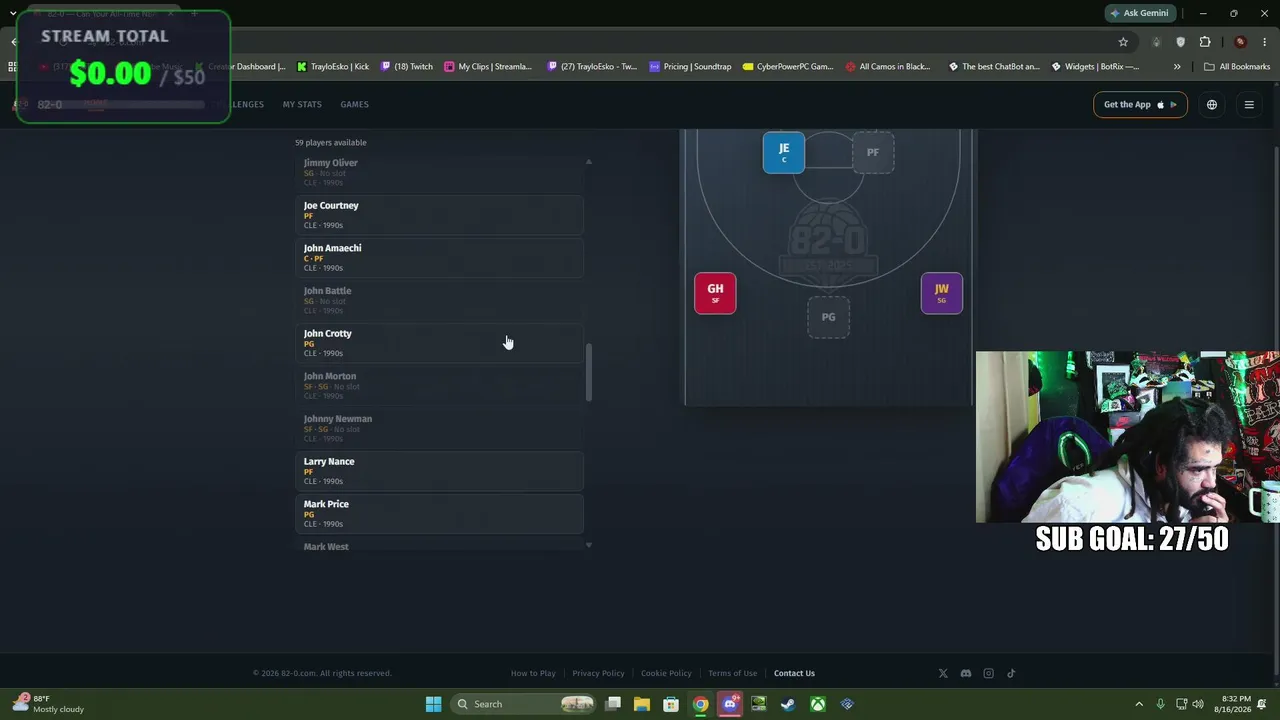Open Task View on the taskbar
Viewport: 1280px width, 720px height.
[613, 704]
